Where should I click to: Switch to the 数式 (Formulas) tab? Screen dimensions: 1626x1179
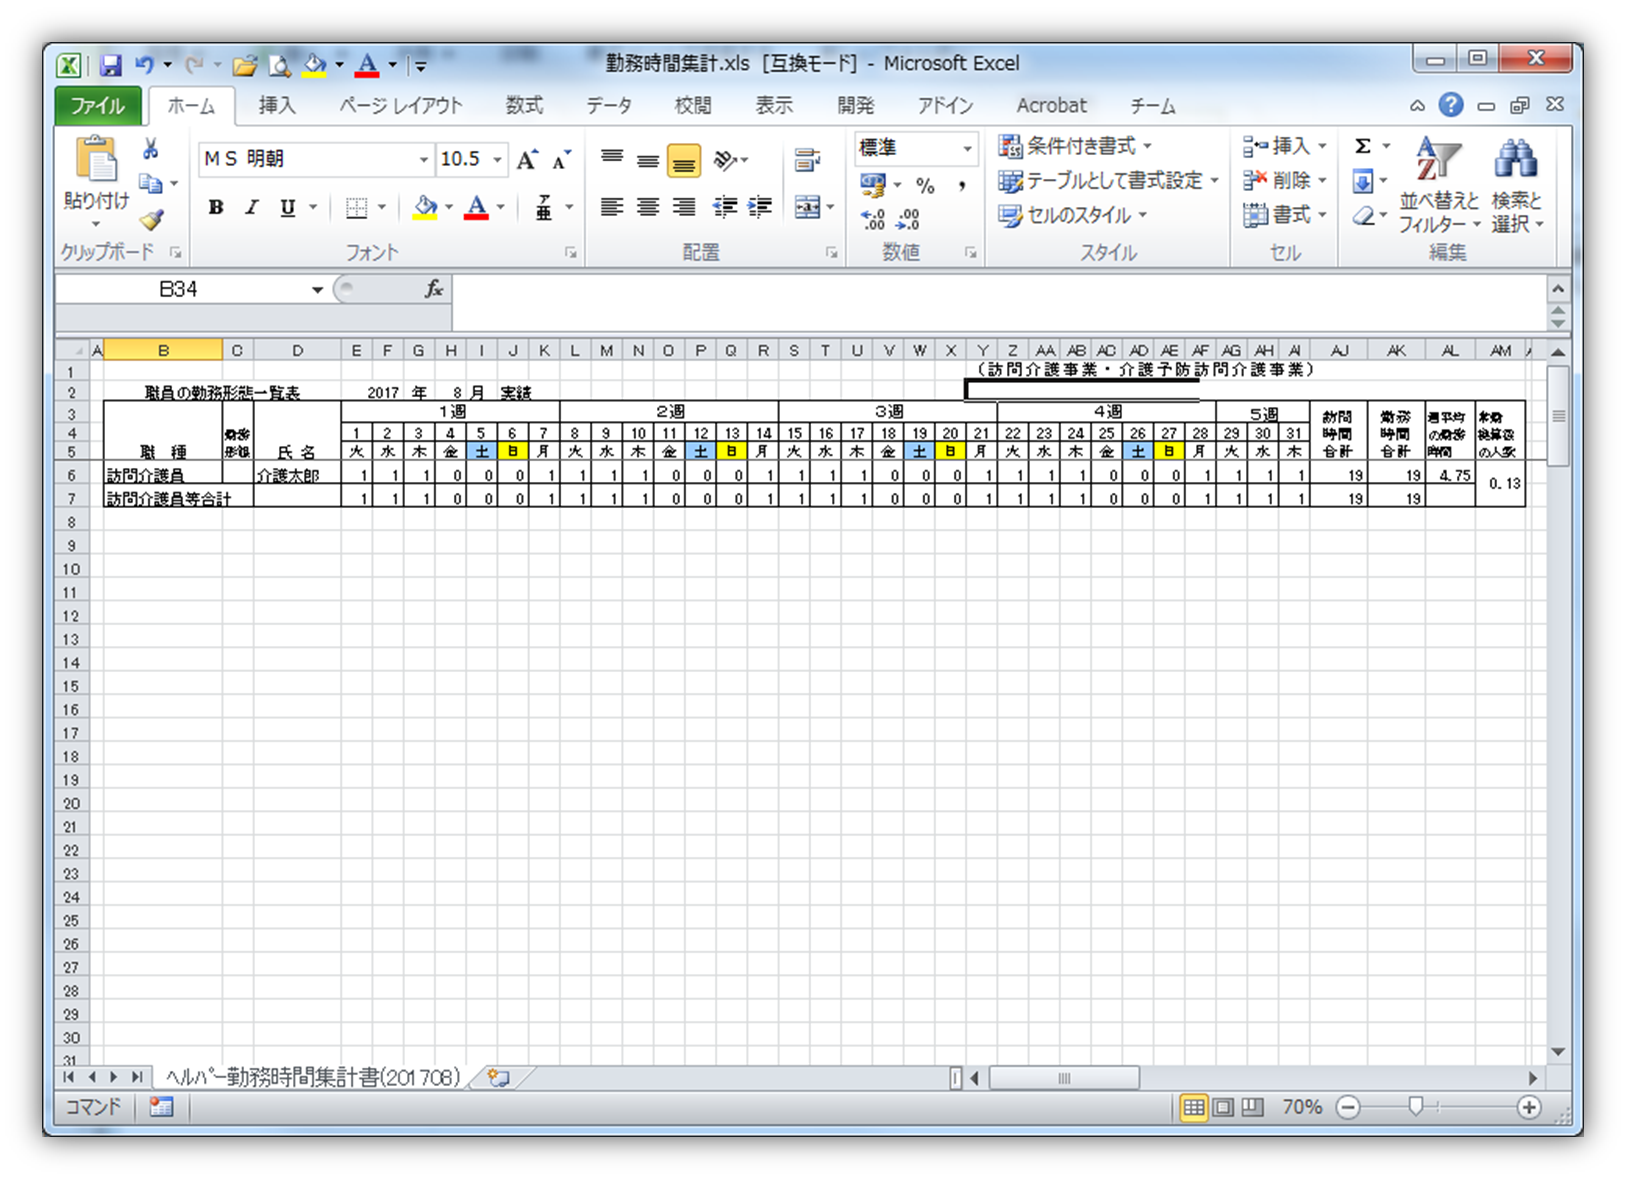524,105
